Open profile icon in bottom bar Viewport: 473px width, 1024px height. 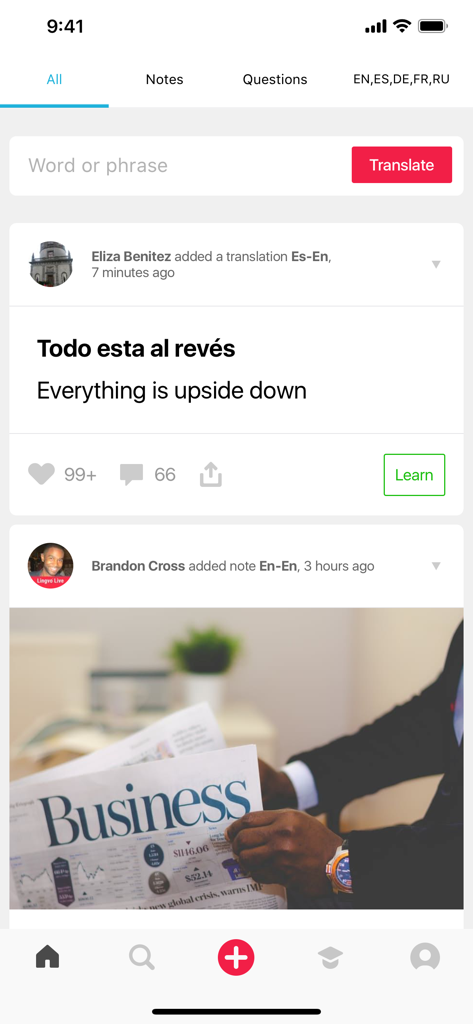click(x=425, y=957)
